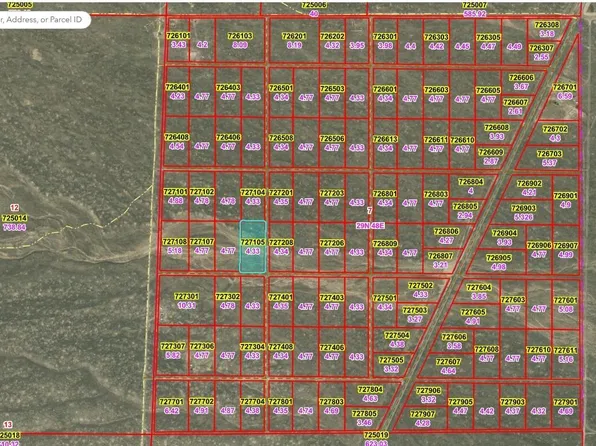This screenshot has height=446, width=596.
Task: Choose parcel label 726603
Action: click(x=436, y=90)
